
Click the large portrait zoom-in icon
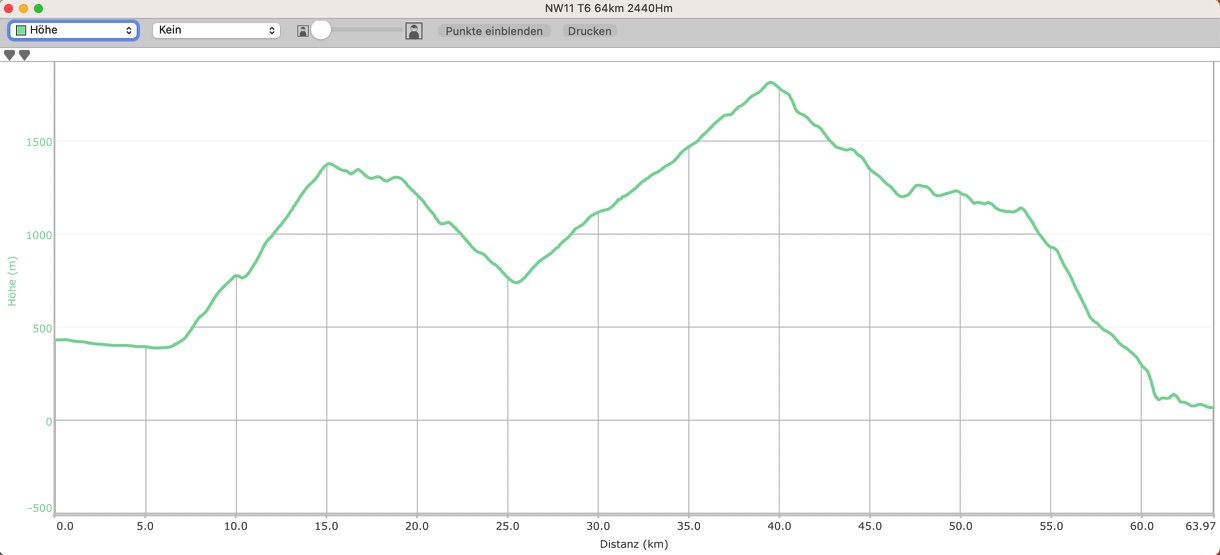coord(414,31)
